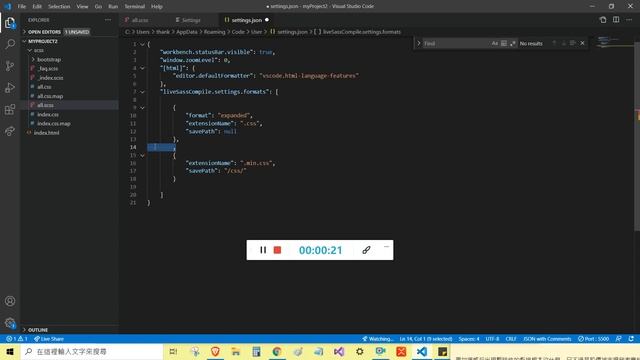This screenshot has height=360, width=640.
Task: Toggle Find in Selection
Action: [573, 43]
